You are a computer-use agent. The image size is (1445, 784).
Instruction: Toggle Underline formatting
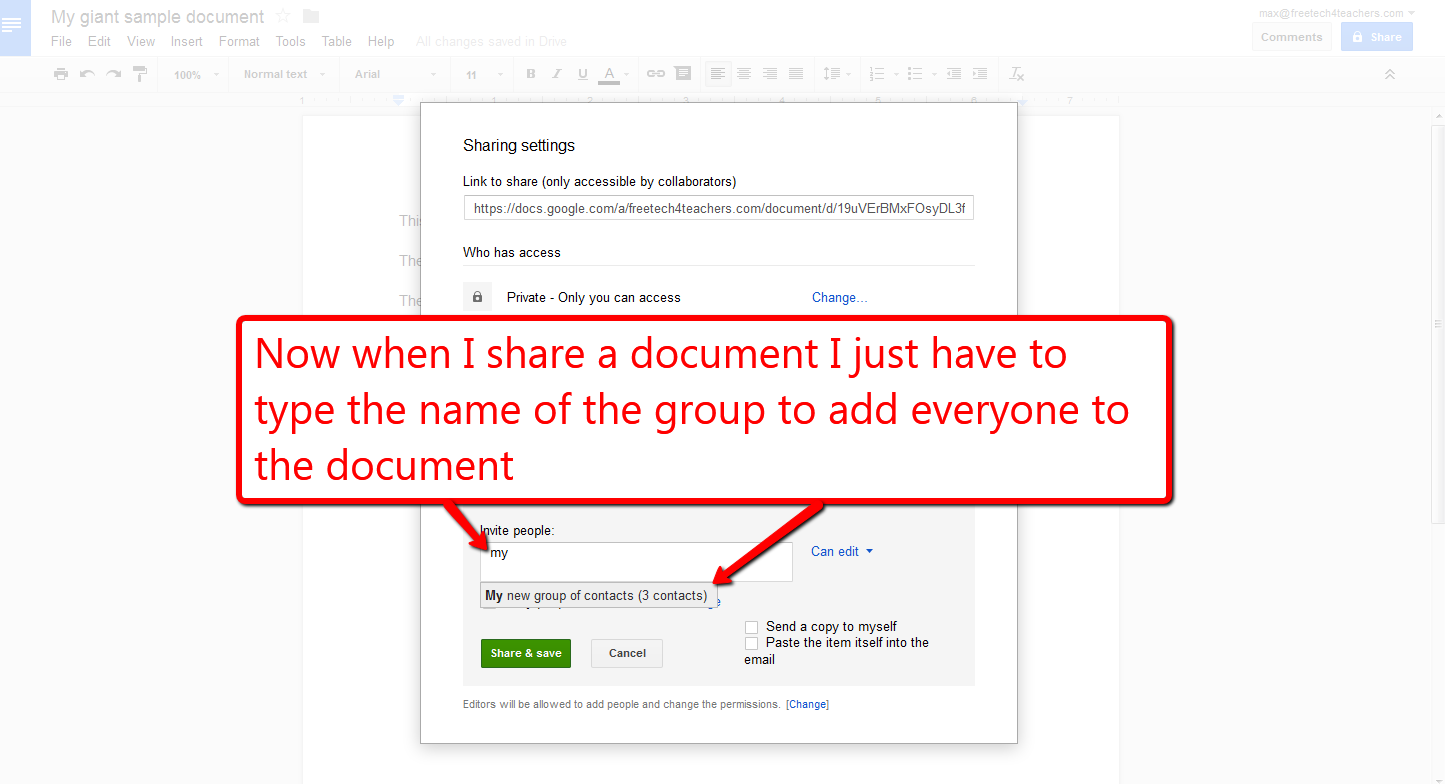pos(583,74)
